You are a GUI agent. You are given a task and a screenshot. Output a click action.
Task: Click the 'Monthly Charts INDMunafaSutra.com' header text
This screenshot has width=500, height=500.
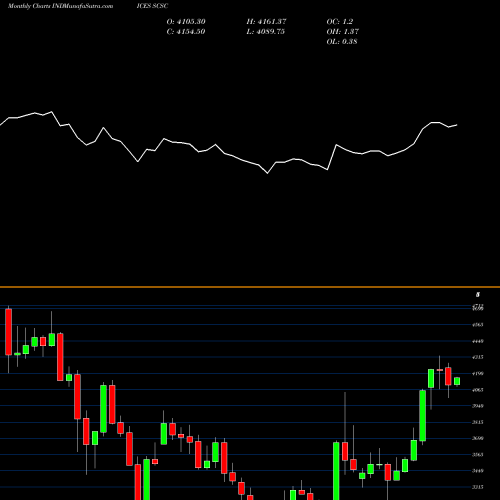coord(60,6)
